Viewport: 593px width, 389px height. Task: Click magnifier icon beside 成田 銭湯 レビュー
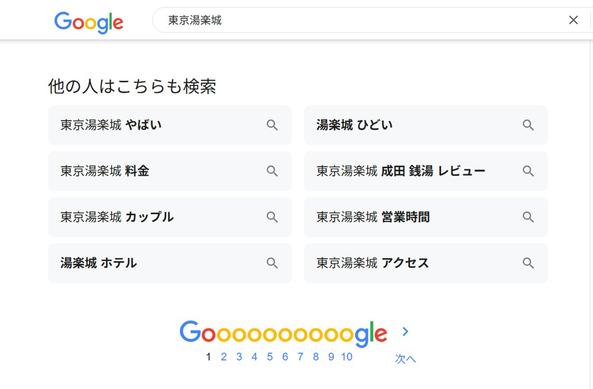click(528, 171)
